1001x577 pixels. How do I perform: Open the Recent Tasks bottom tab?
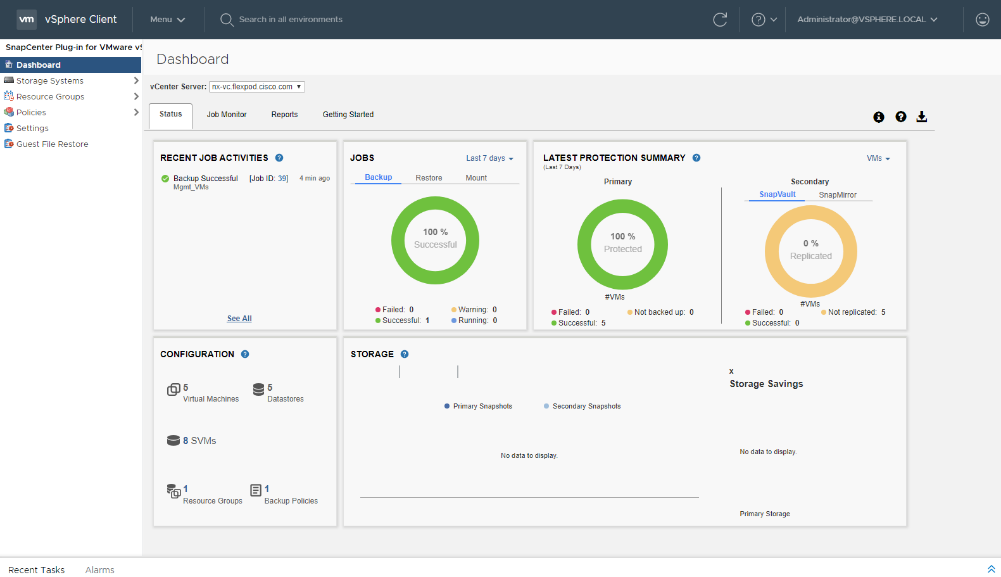pos(36,570)
